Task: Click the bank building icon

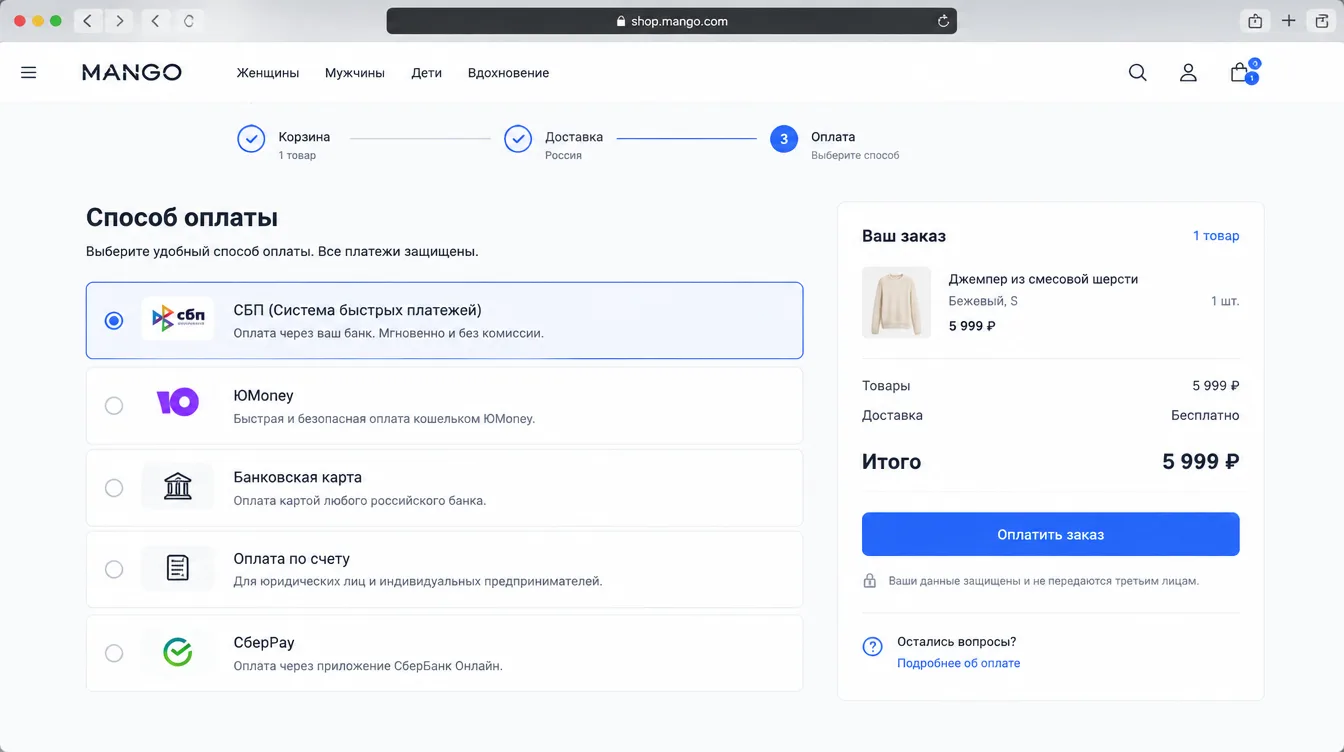Action: tap(177, 487)
